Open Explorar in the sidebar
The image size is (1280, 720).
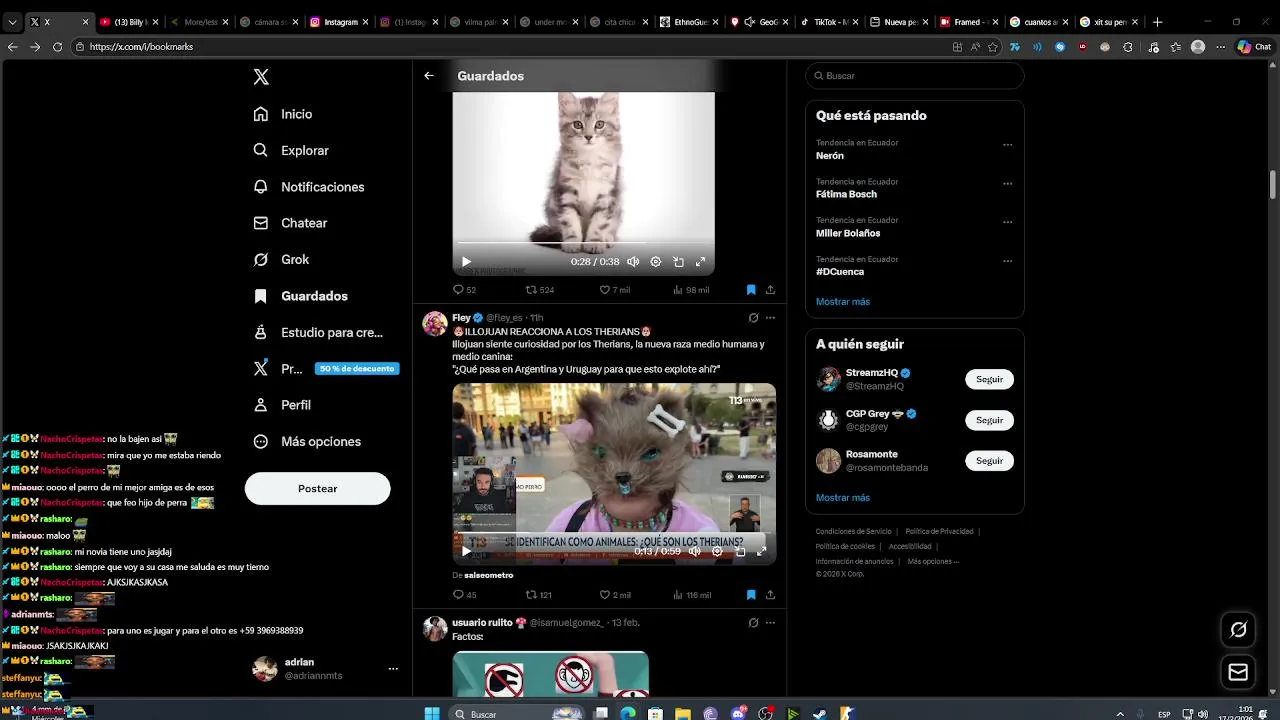(x=291, y=150)
